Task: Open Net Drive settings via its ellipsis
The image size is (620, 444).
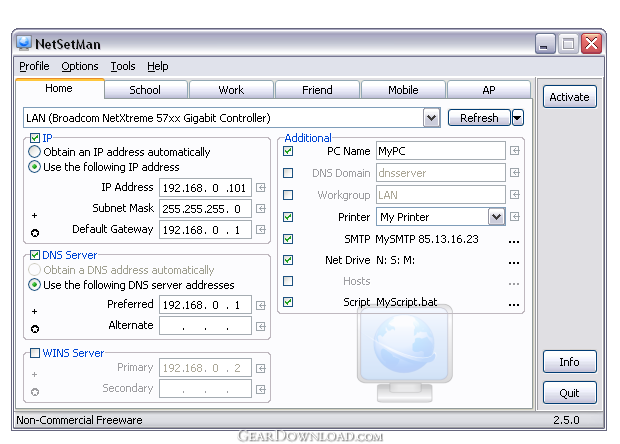Action: (514, 263)
